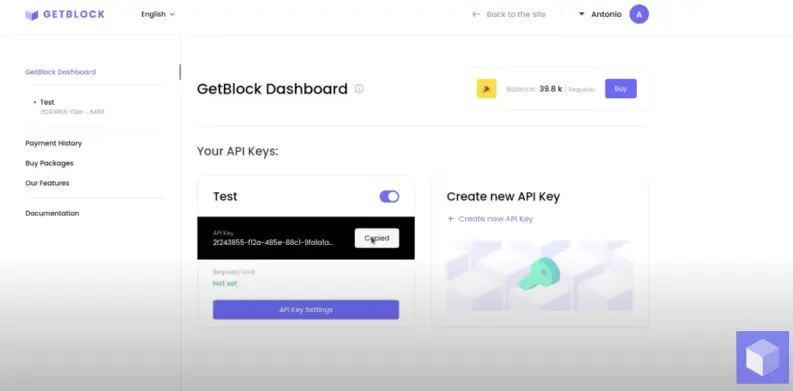This screenshot has height=391, width=793.
Task: Click the Not set requests limit value
Action: tap(225, 284)
